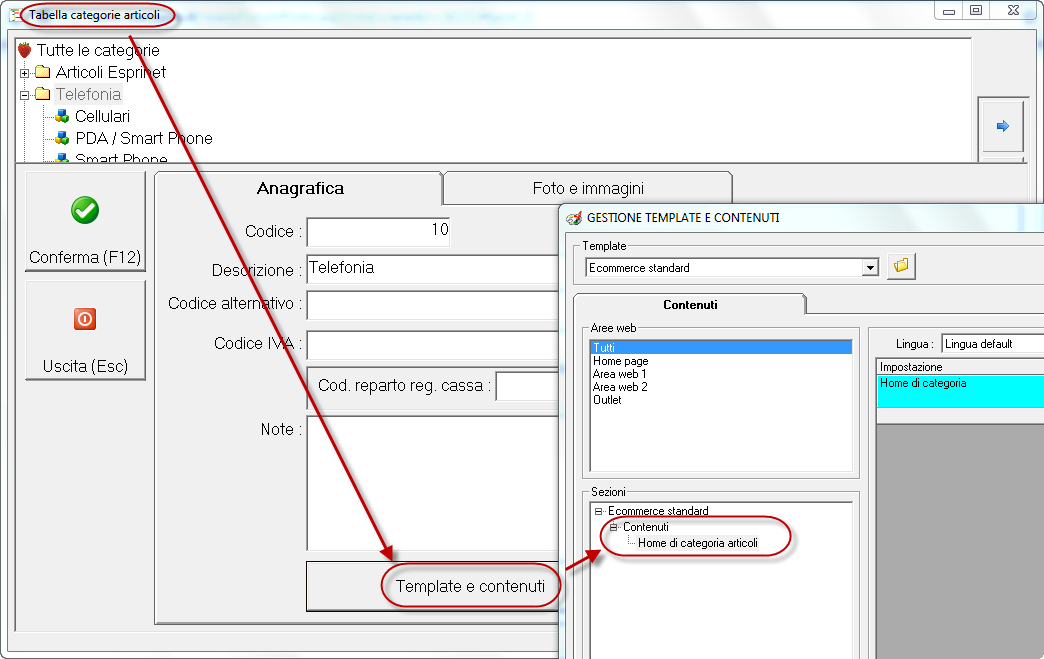The width and height of the screenshot is (1044, 659).
Task: Click the Gestione template window palette icon
Action: (x=573, y=218)
